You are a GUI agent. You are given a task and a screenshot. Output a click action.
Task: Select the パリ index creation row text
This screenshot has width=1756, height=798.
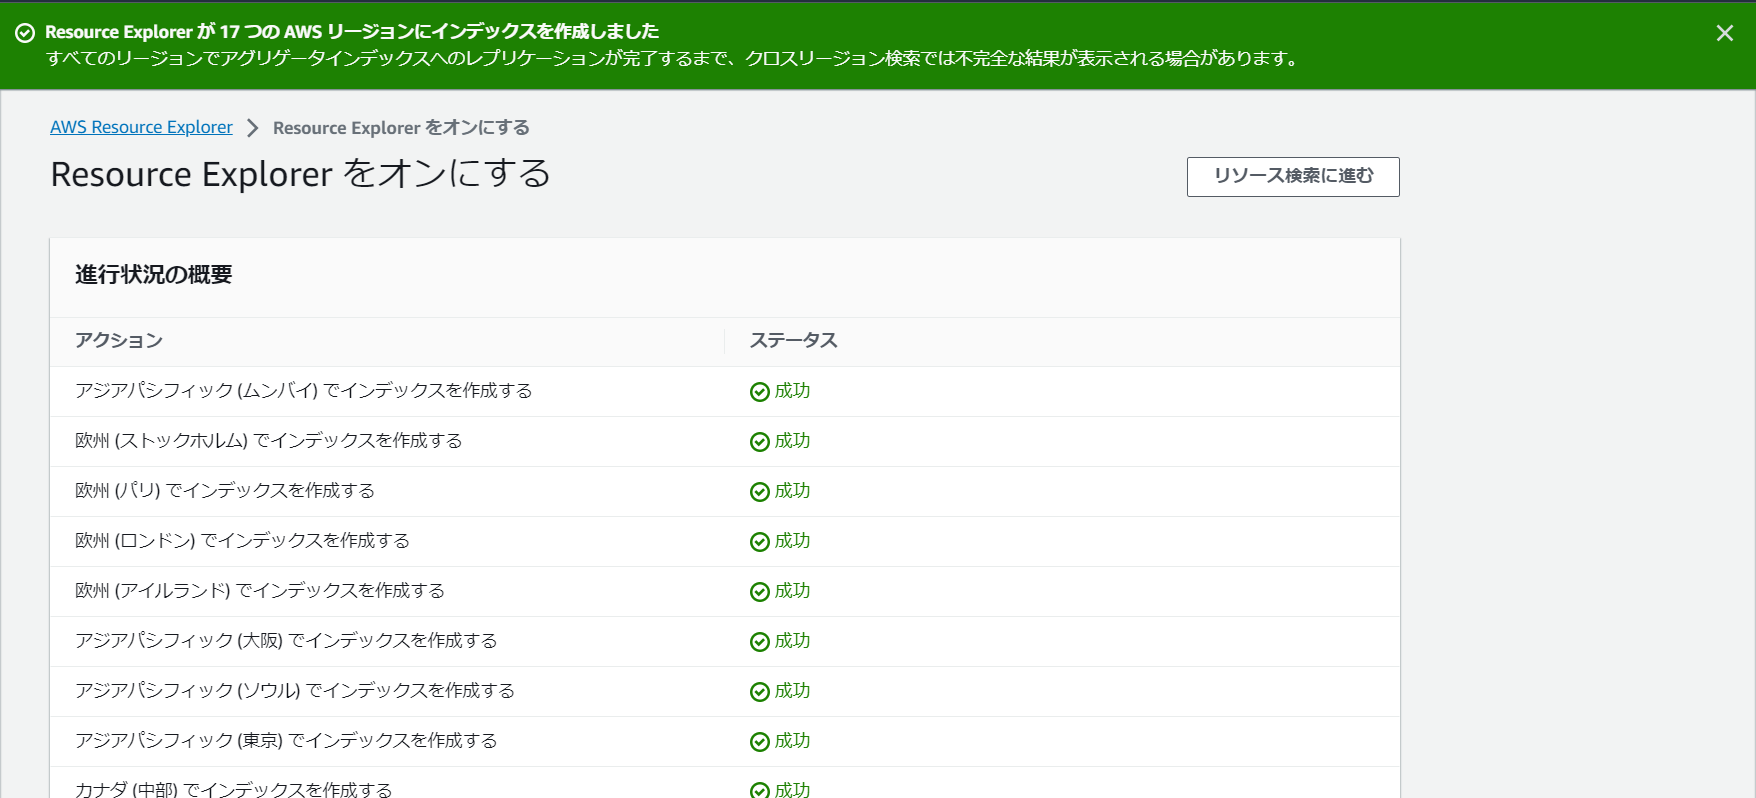tap(225, 491)
